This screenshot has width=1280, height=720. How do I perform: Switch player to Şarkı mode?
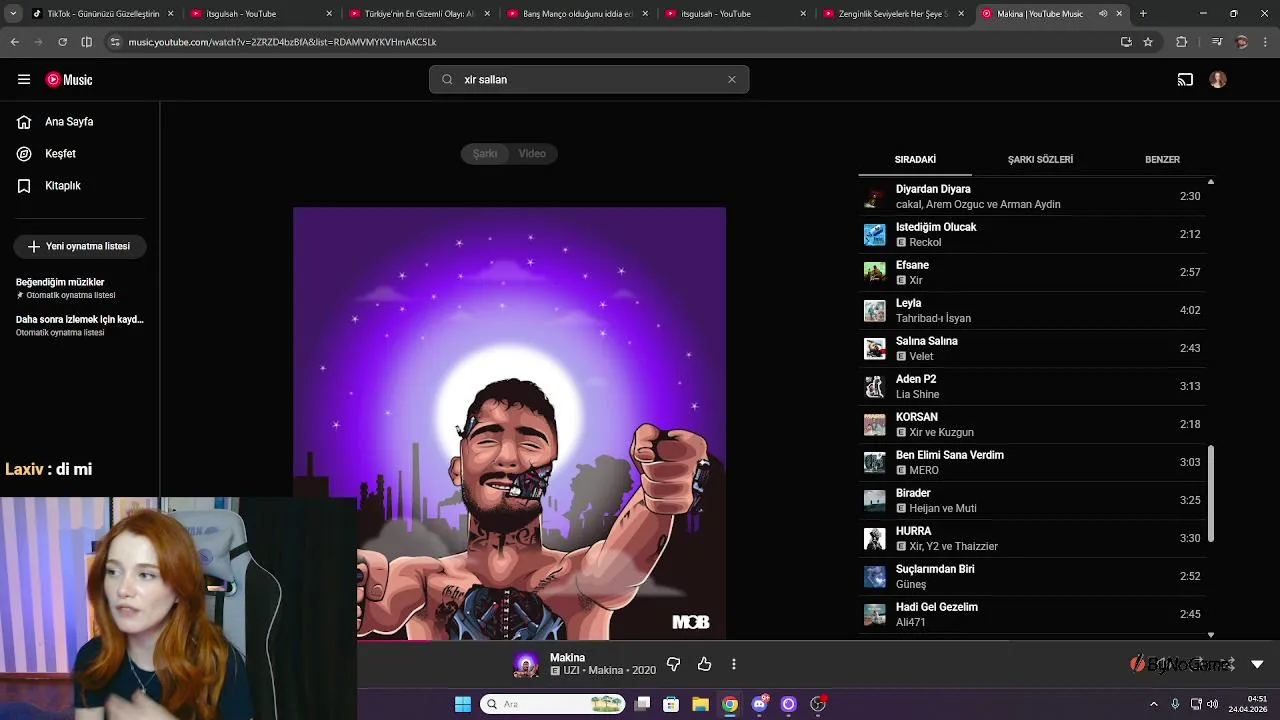coord(485,154)
